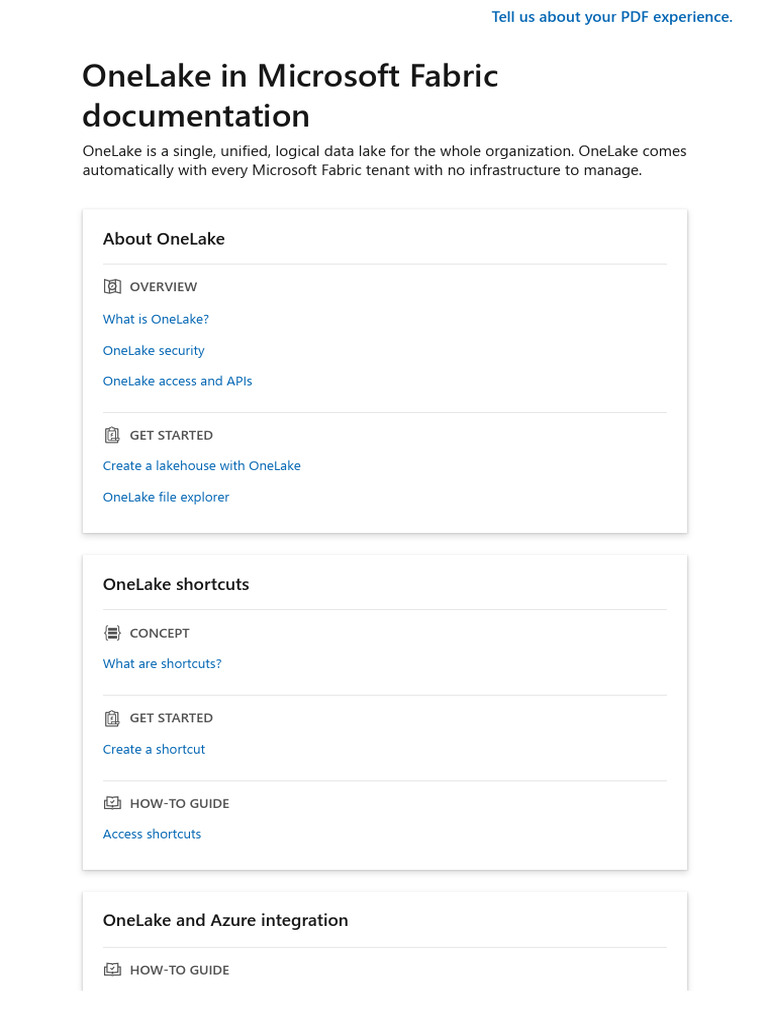Click the Concept icon in OneLake shortcuts
Viewport: 768px width, 1024px height.
pos(112,633)
